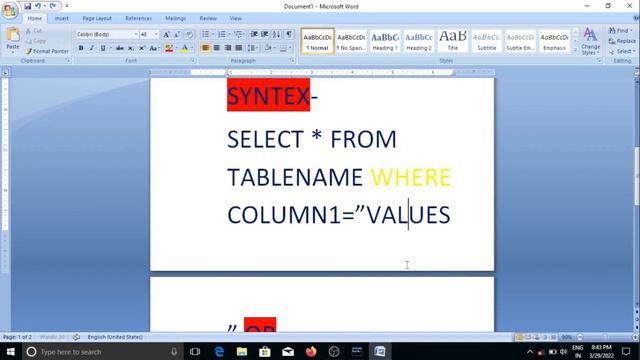640x360 pixels.
Task: Apply the Title style
Action: [453, 41]
